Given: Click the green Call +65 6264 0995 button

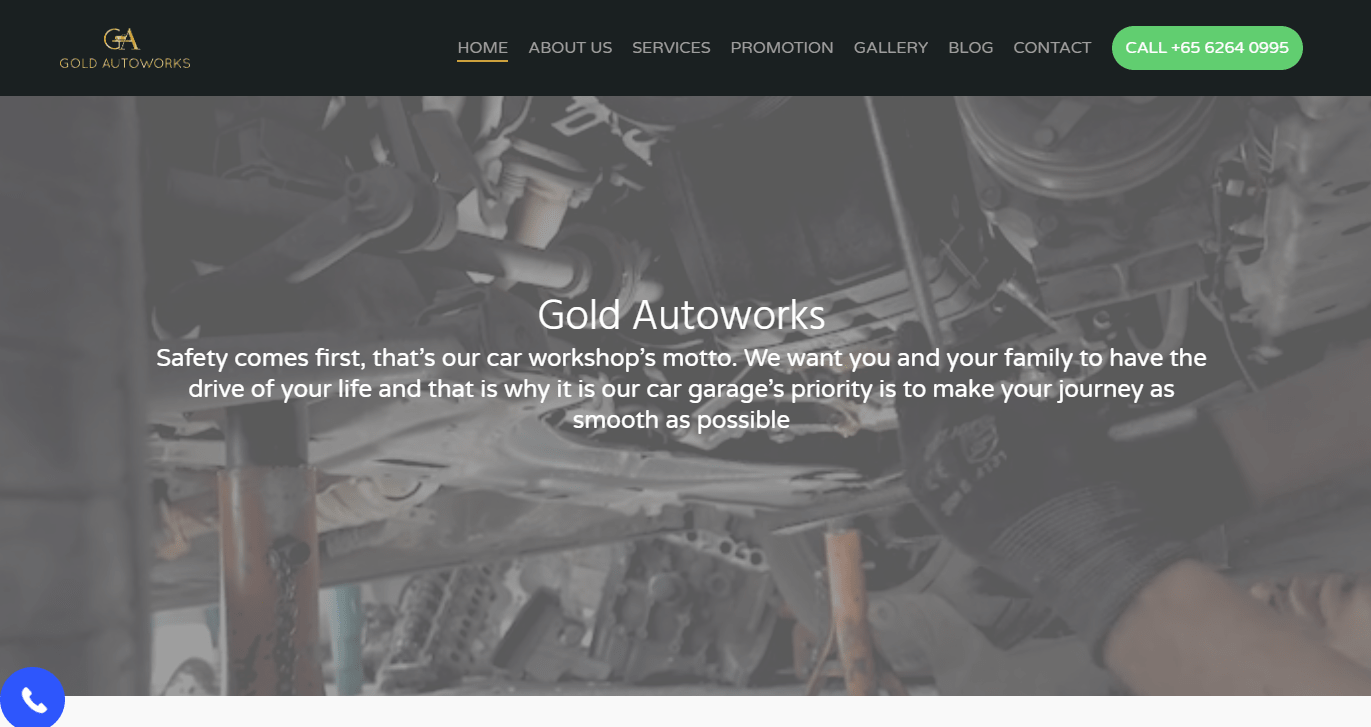Looking at the screenshot, I should coord(1207,48).
